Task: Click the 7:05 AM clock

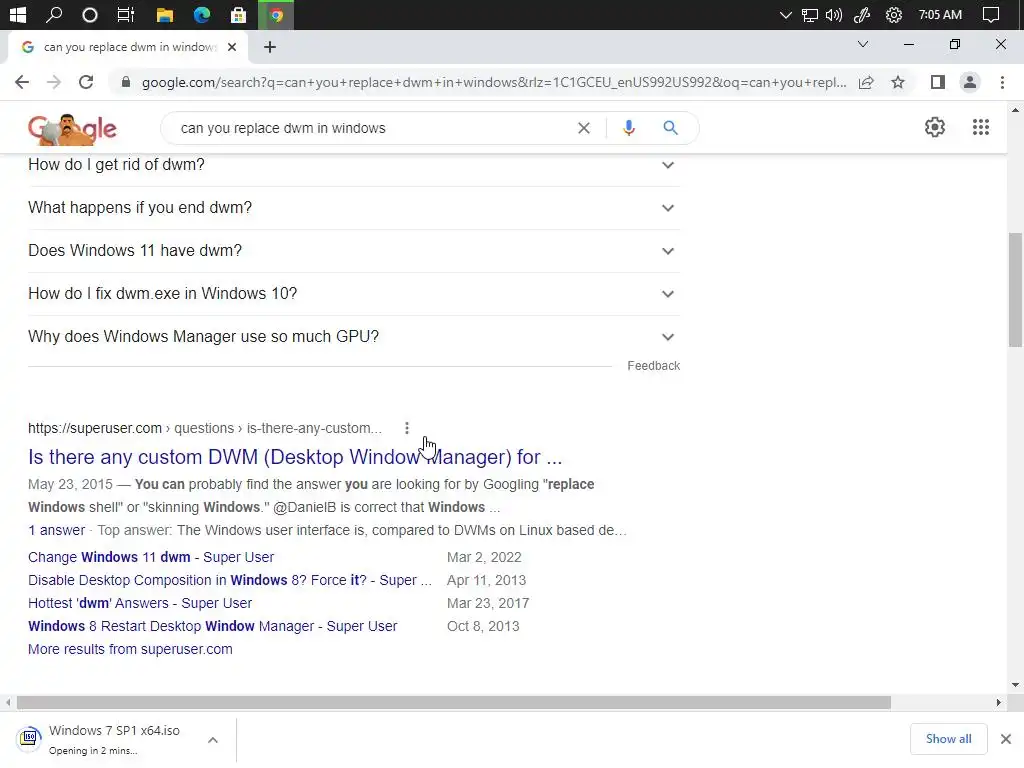Action: click(x=940, y=14)
